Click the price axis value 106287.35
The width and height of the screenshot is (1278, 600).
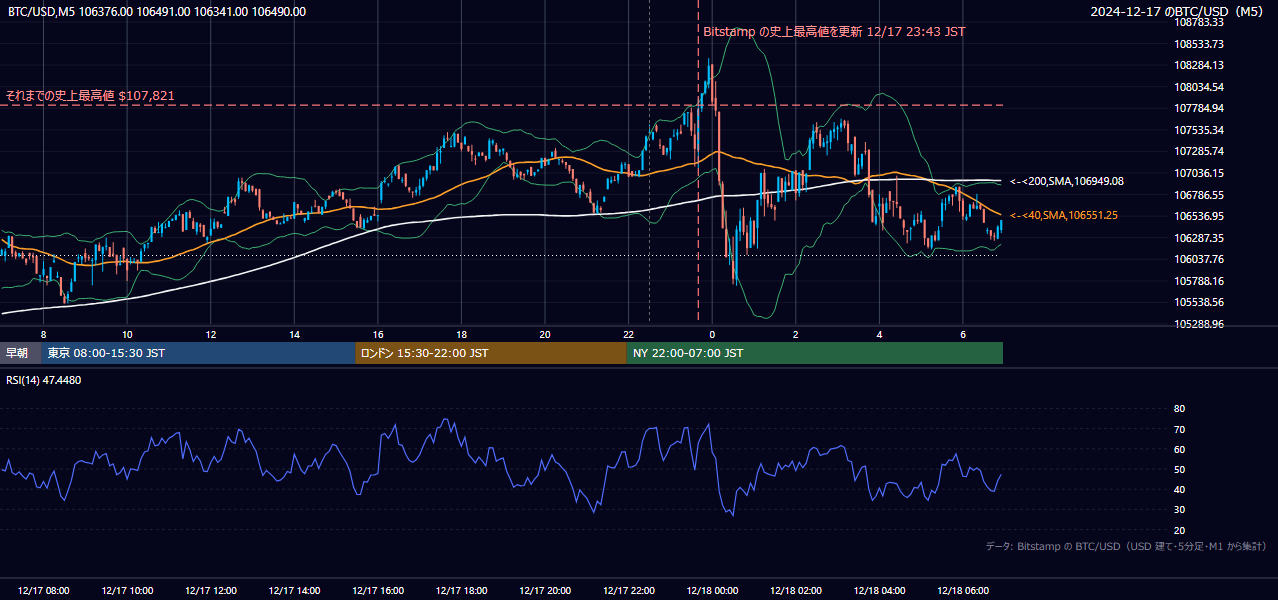pos(1199,238)
